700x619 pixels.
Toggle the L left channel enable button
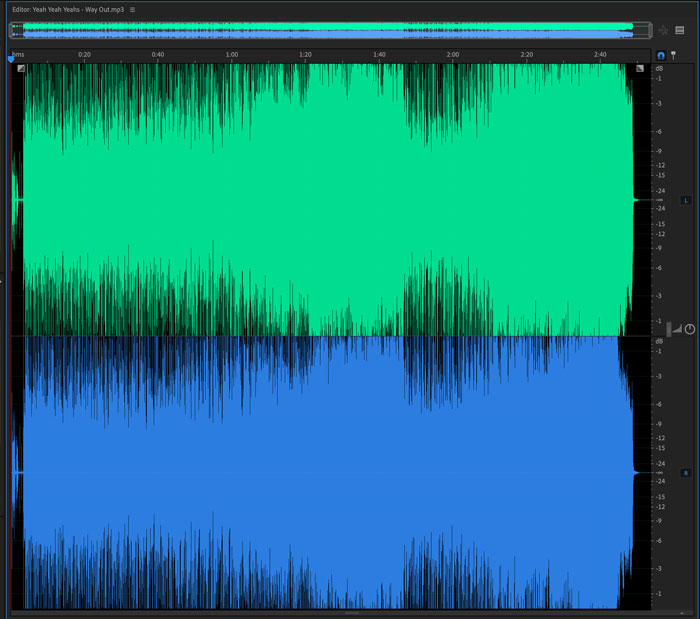pyautogui.click(x=686, y=200)
